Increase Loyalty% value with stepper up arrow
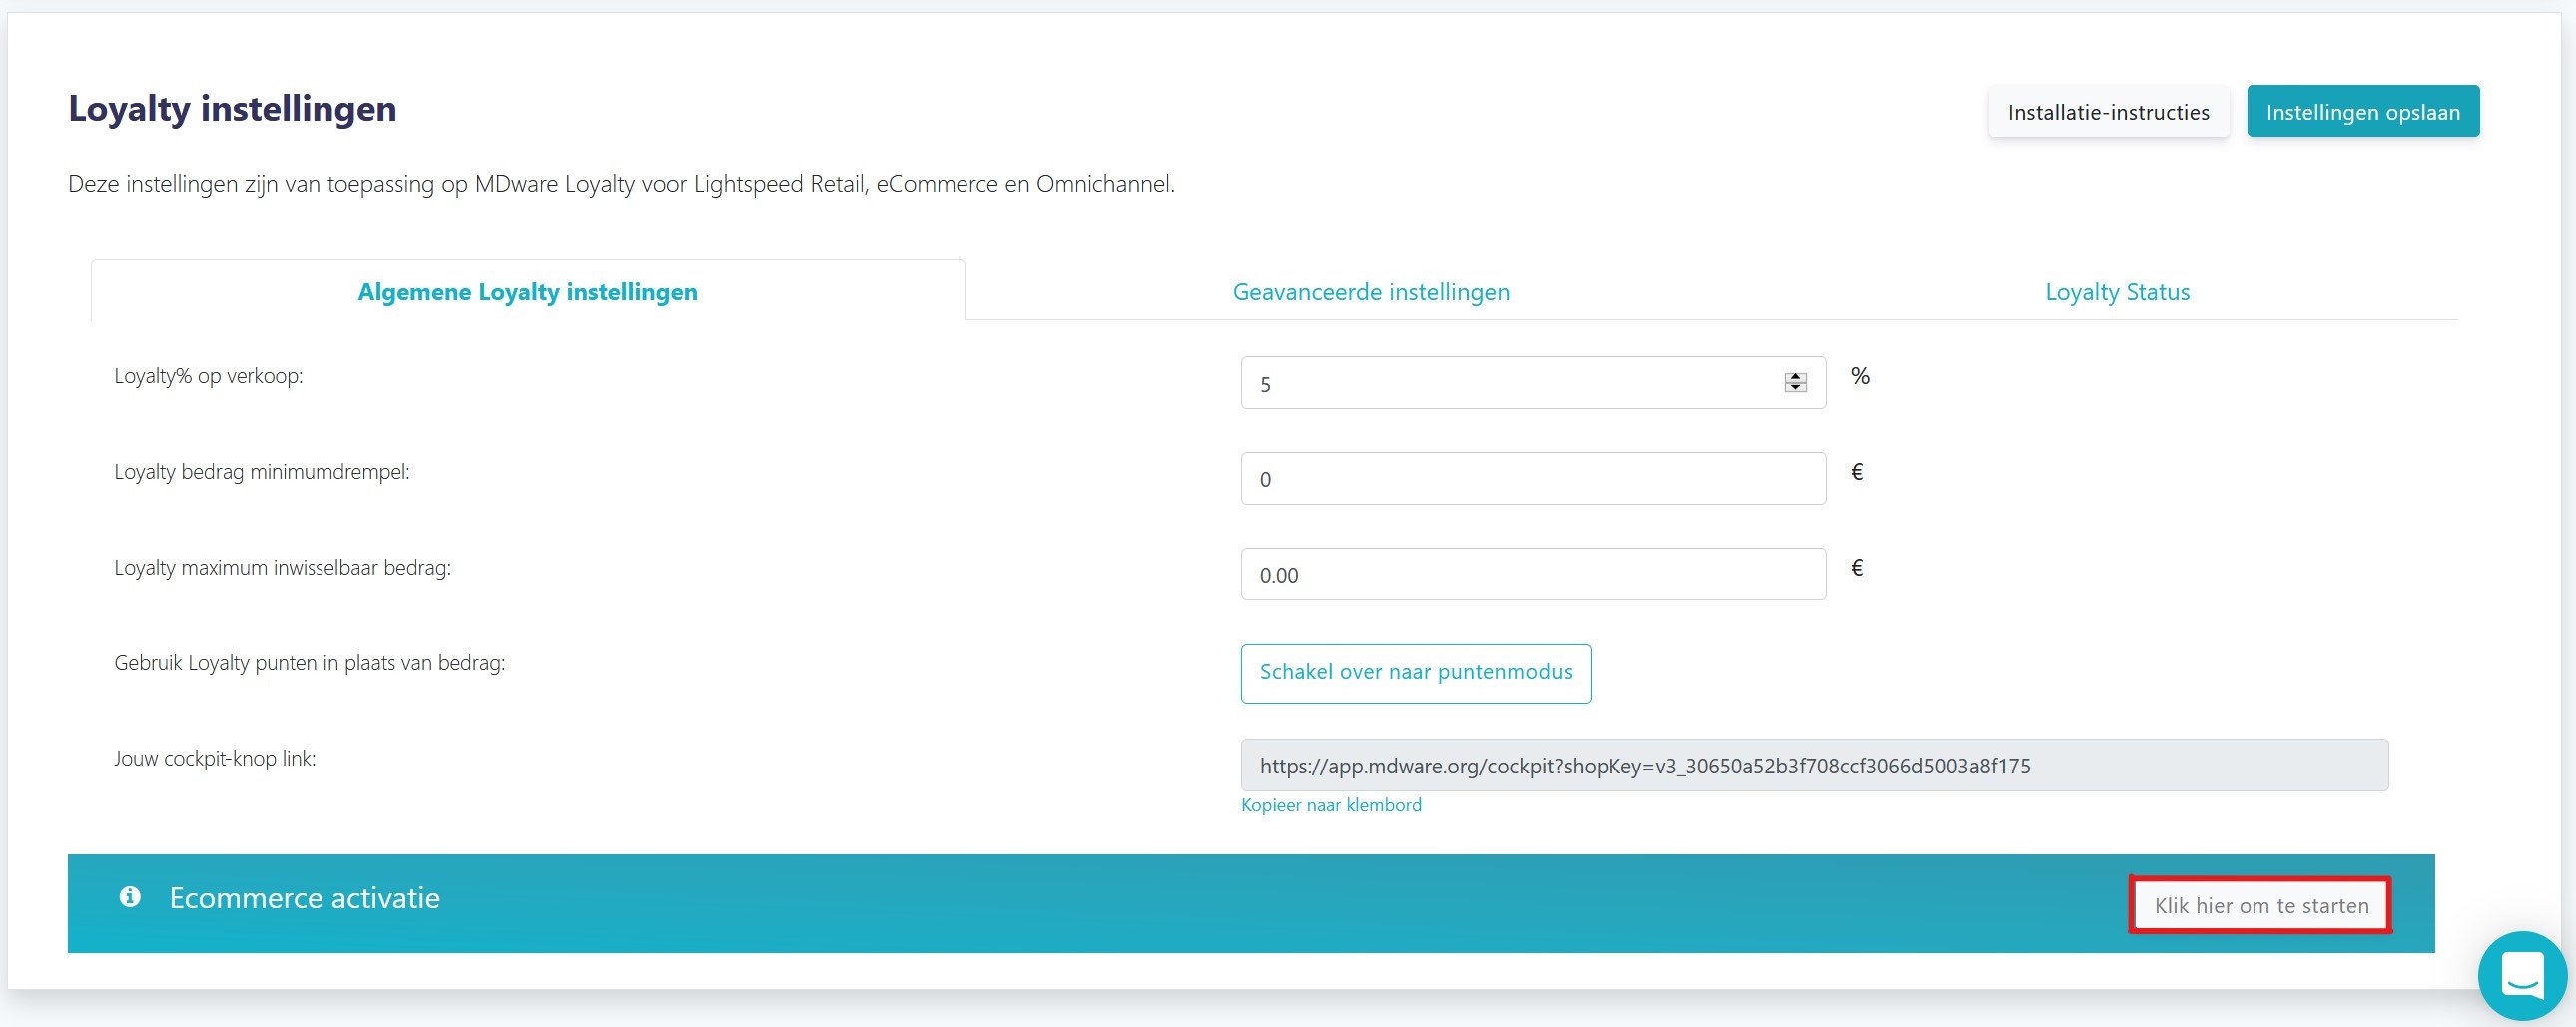Image resolution: width=2576 pixels, height=1027 pixels. [1796, 377]
